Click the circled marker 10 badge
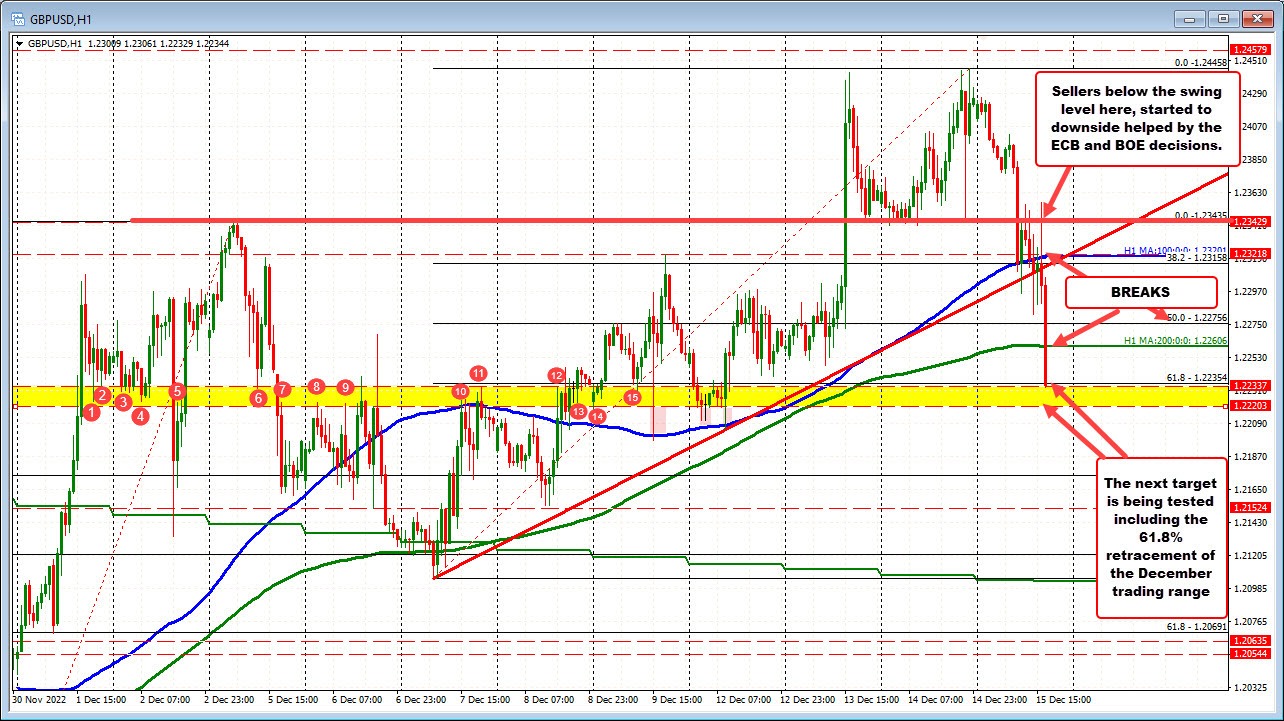Viewport: 1284px width, 721px height. (x=461, y=393)
